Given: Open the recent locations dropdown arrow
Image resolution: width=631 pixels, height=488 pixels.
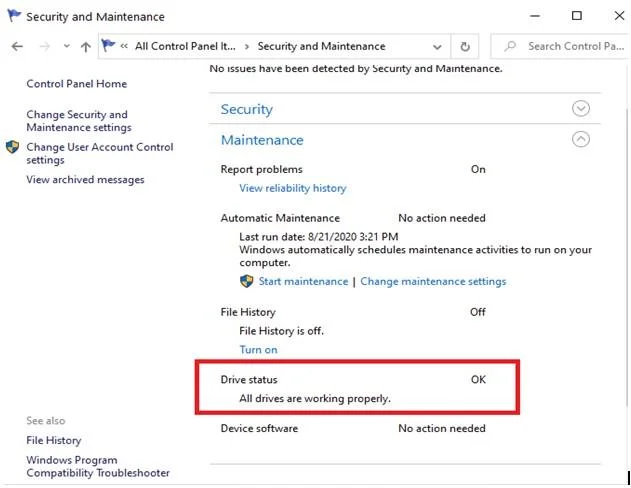Looking at the screenshot, I should tap(67, 46).
